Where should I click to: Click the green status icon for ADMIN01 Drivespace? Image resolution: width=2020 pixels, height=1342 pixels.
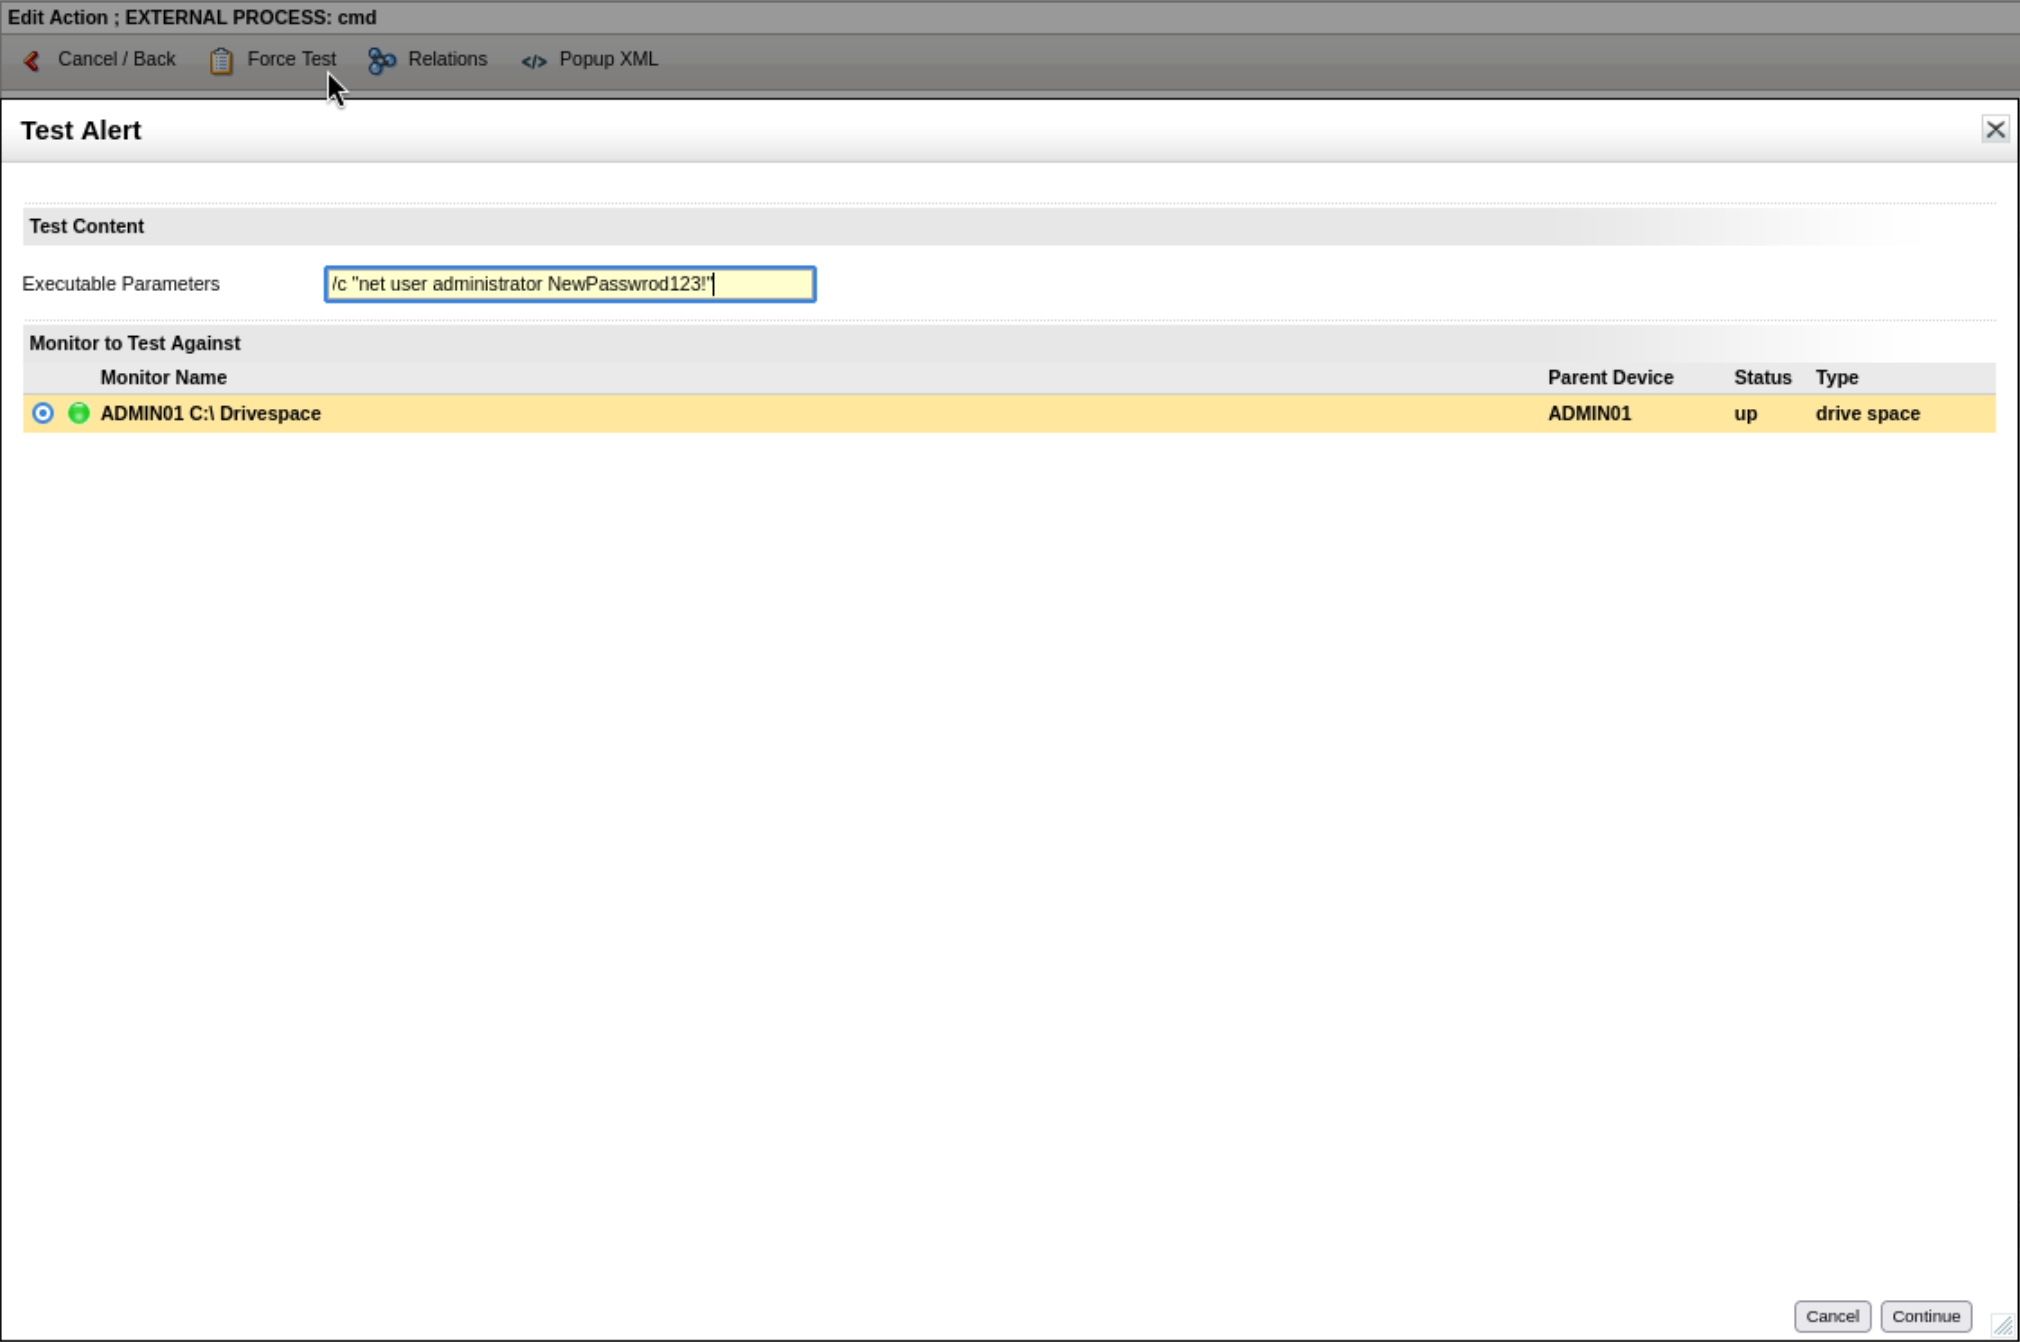pyautogui.click(x=79, y=413)
